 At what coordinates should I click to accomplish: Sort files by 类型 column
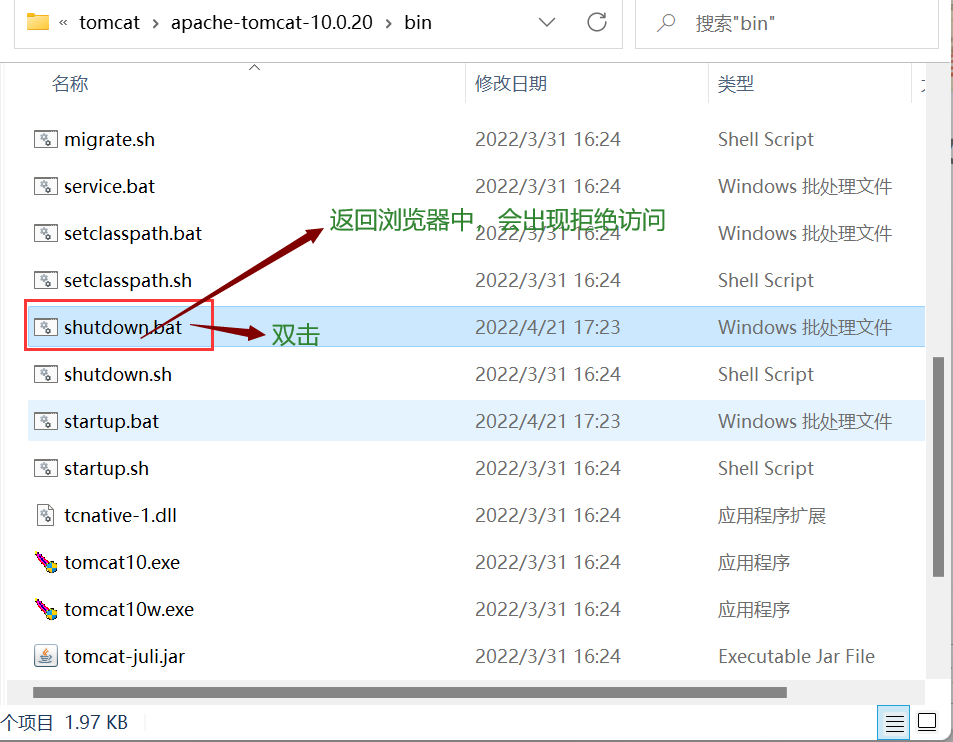tap(736, 83)
